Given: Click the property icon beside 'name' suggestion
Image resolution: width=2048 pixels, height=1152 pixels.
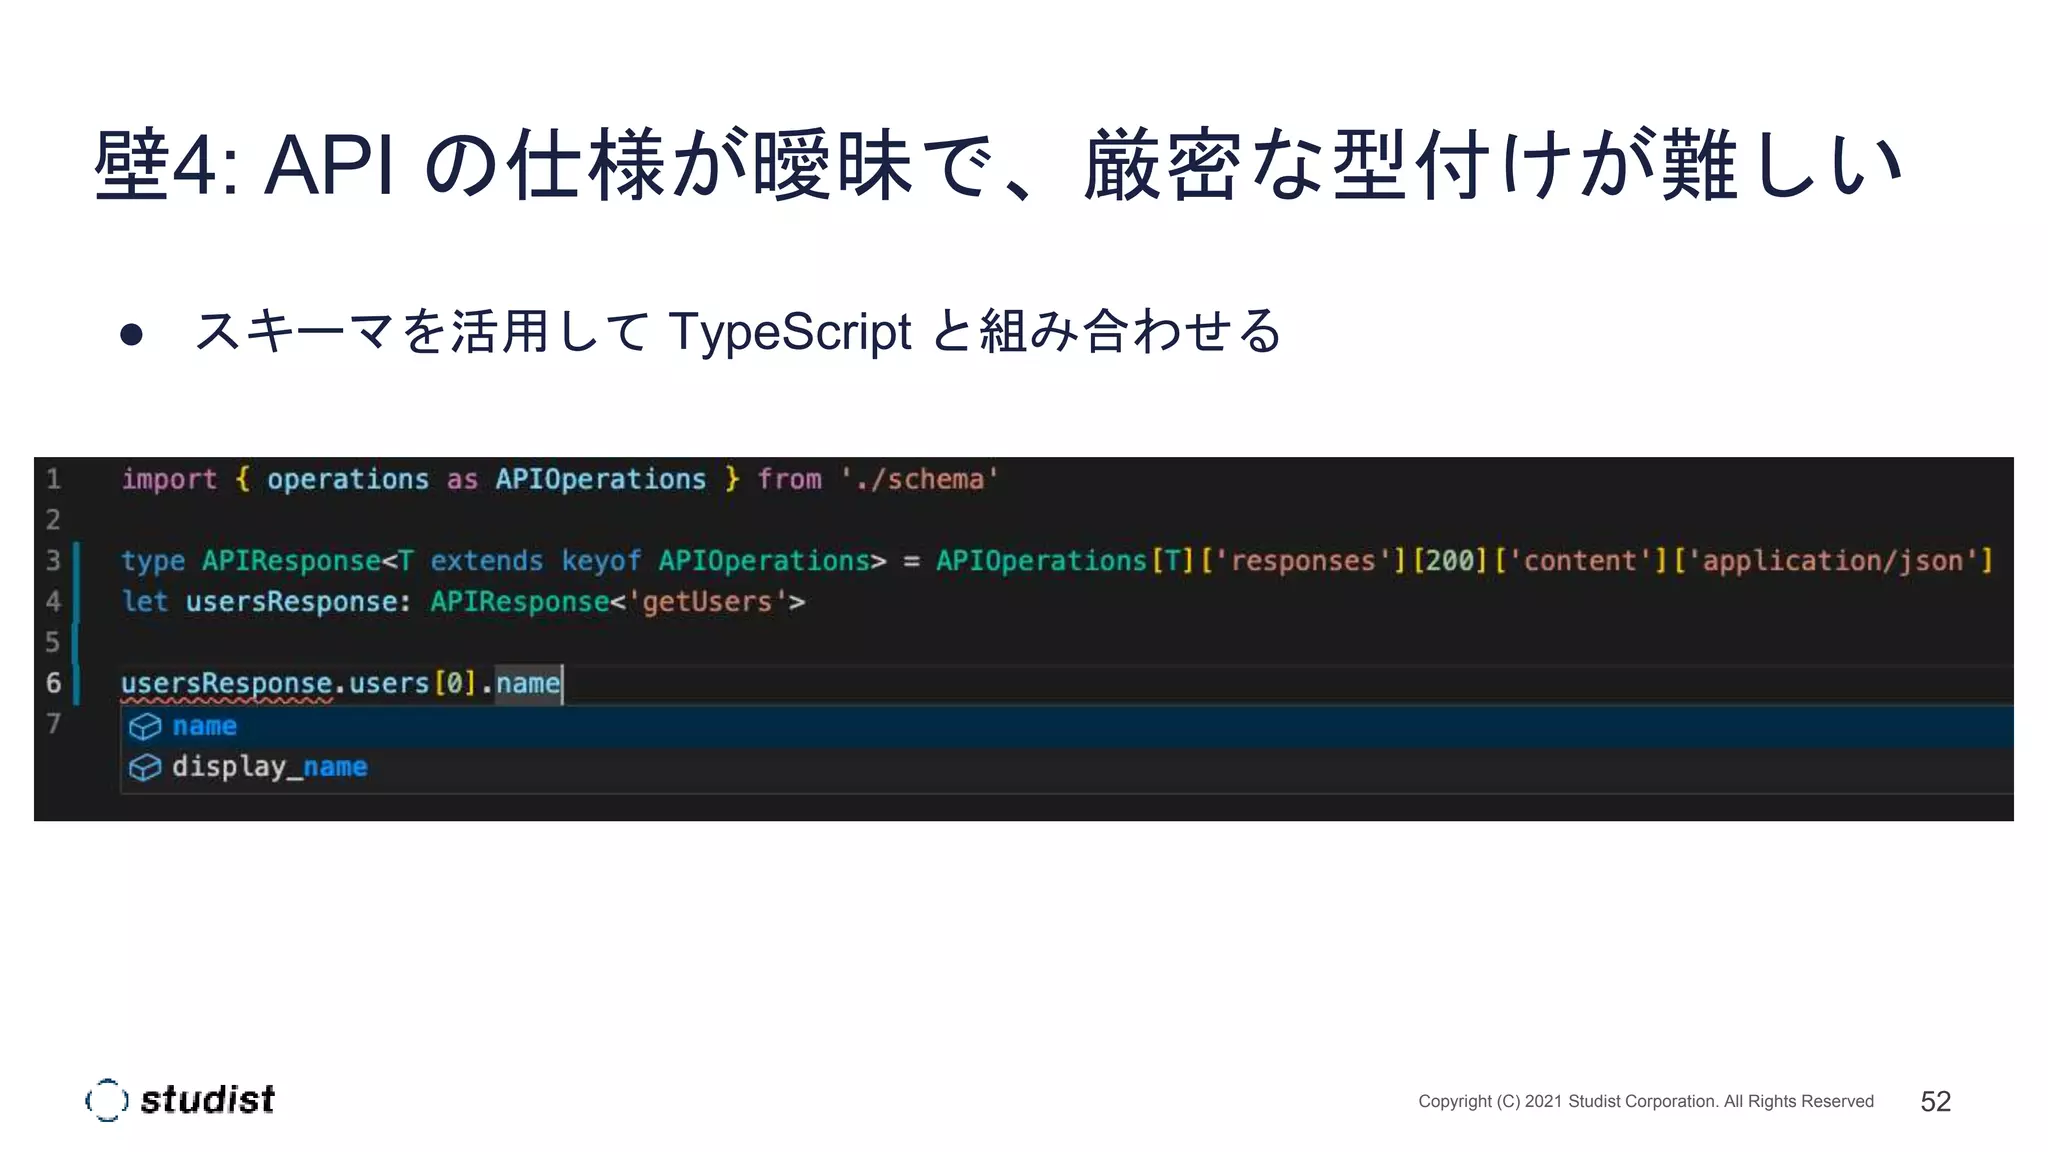Looking at the screenshot, I should point(145,726).
